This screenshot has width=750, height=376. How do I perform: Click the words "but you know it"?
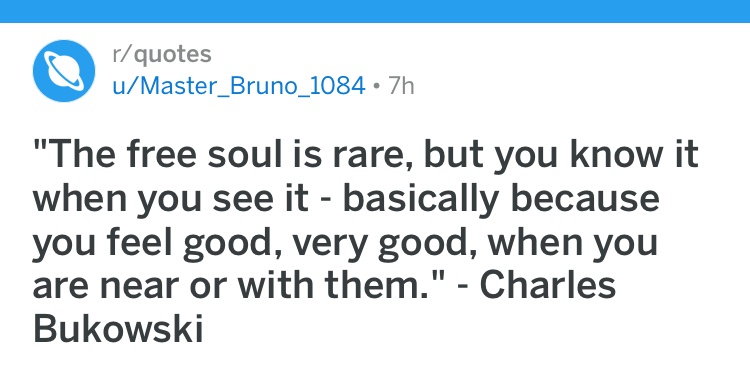click(x=561, y=157)
